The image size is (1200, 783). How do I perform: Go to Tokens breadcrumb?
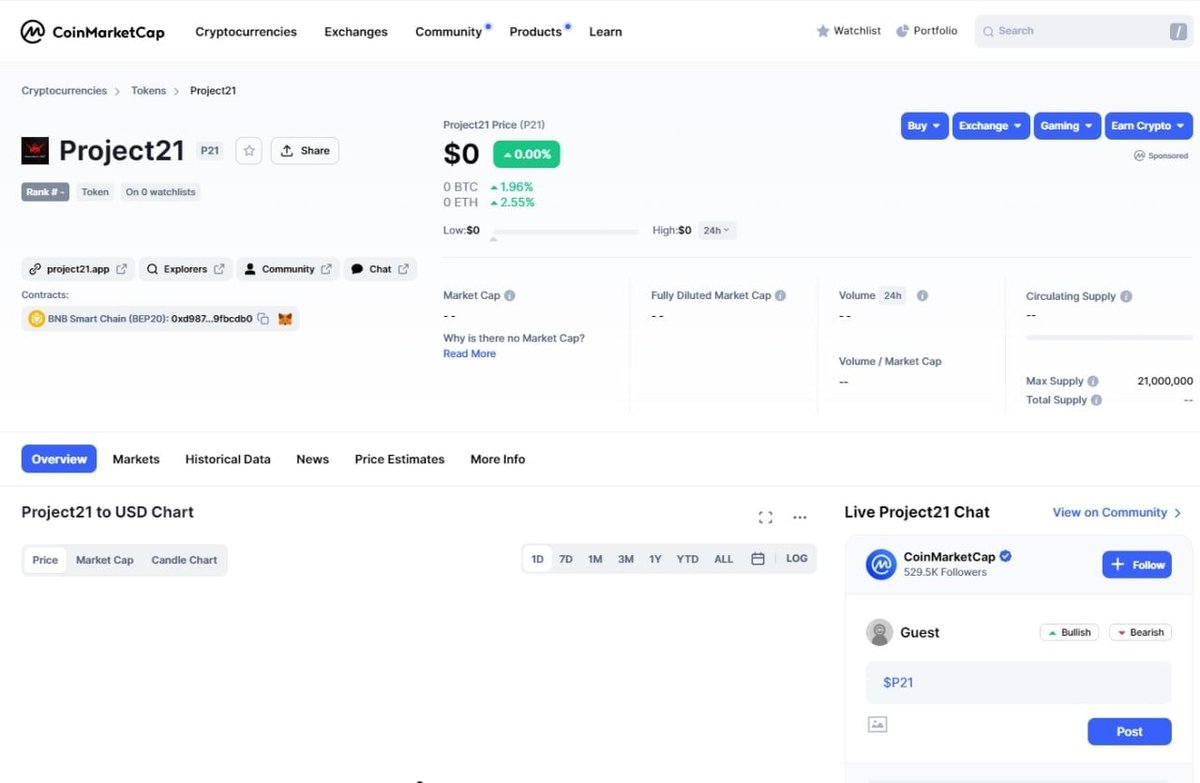tap(149, 91)
